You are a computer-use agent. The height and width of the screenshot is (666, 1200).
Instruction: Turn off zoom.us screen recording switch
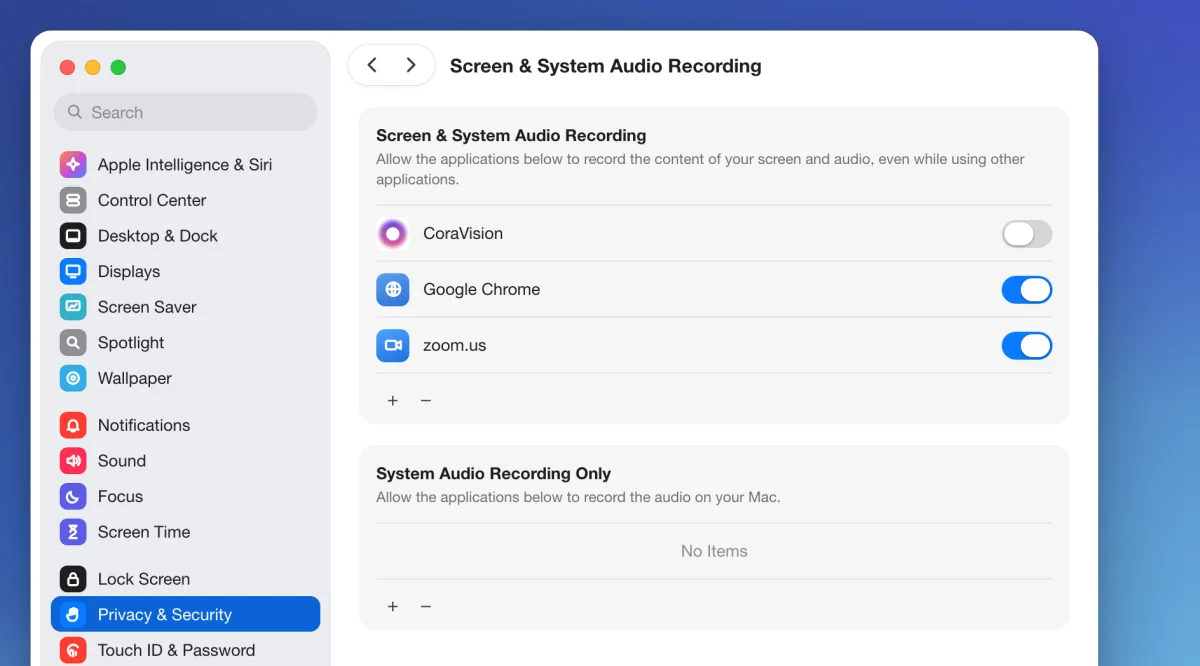[1027, 346]
